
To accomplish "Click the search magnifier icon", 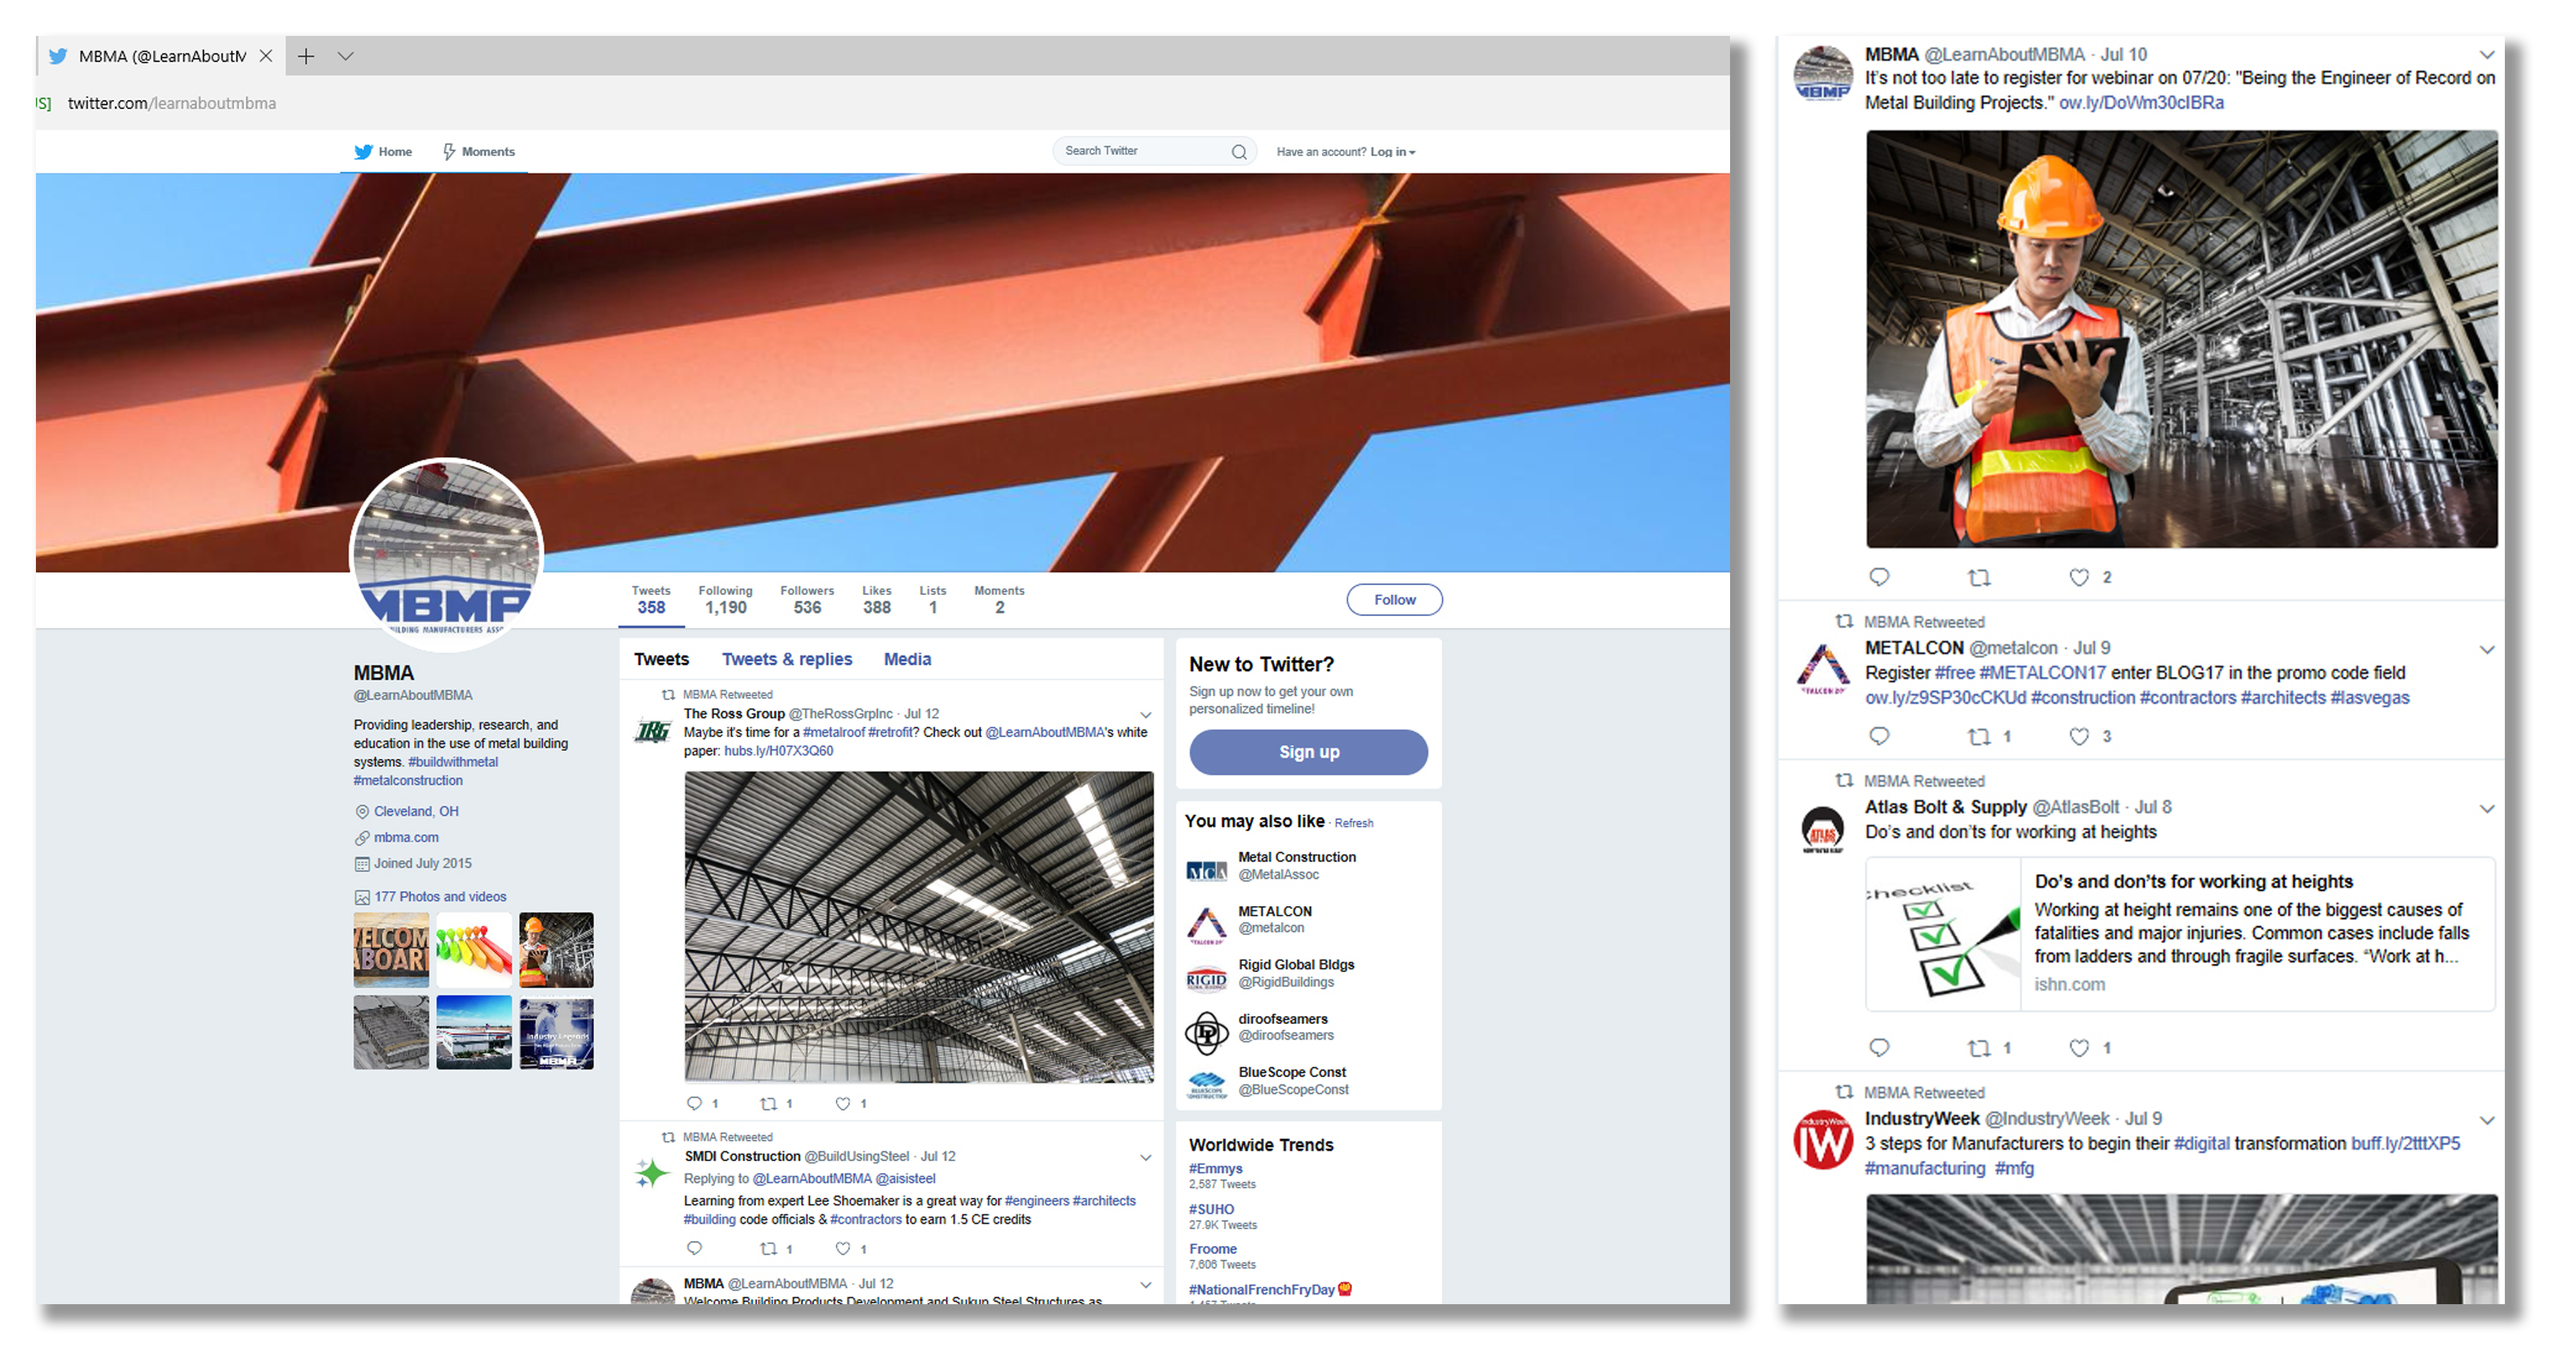I will pyautogui.click(x=1239, y=152).
